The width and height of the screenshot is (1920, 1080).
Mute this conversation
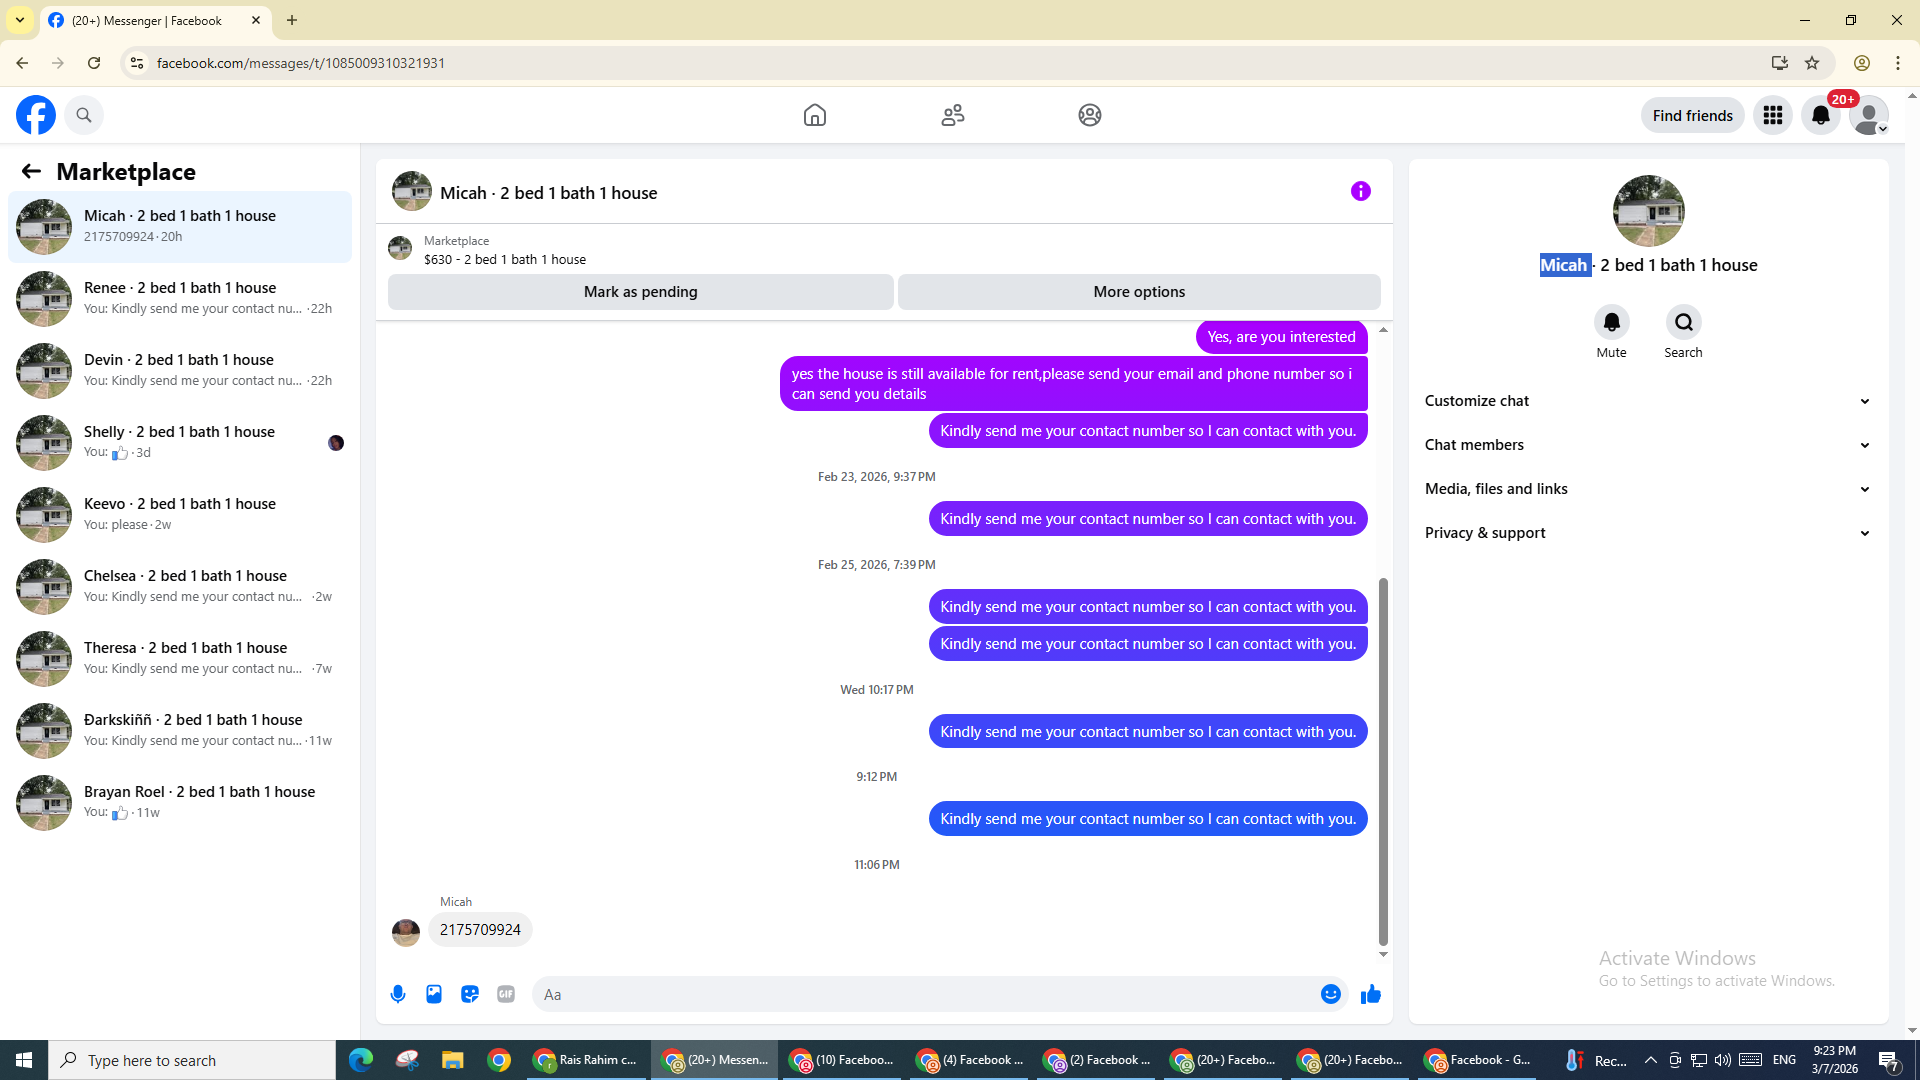pos(1611,323)
